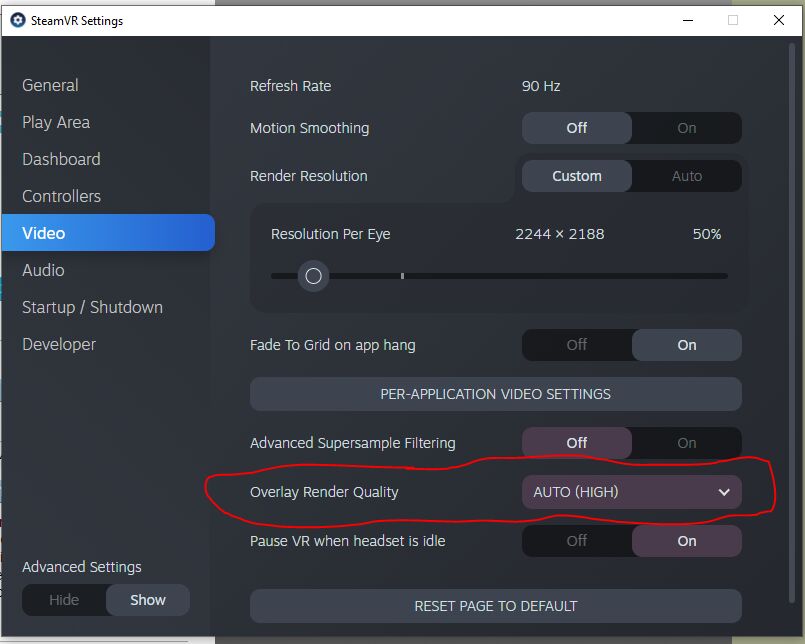Open the Developer settings page
805x644 pixels.
(59, 344)
